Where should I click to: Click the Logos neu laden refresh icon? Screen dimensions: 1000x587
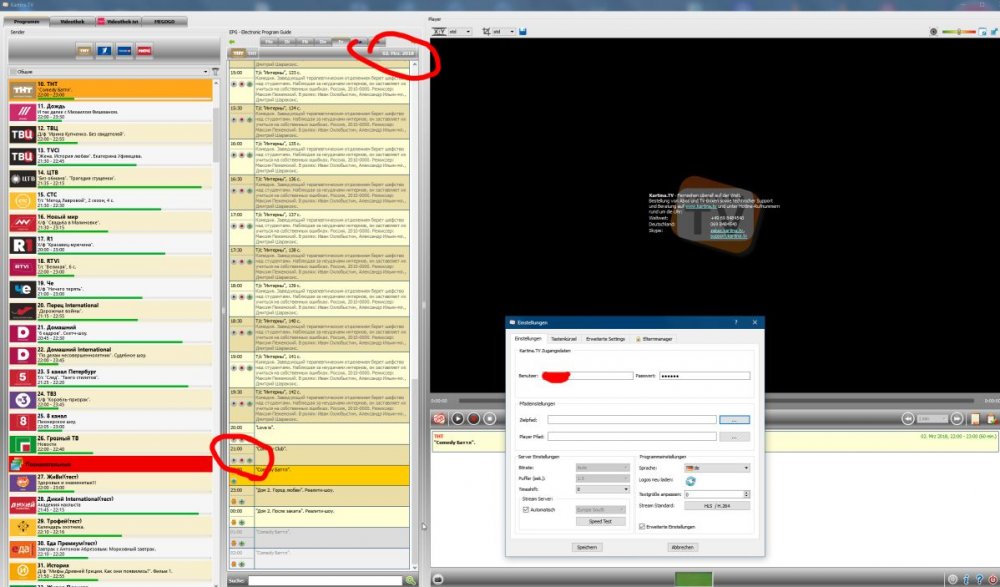(x=690, y=481)
